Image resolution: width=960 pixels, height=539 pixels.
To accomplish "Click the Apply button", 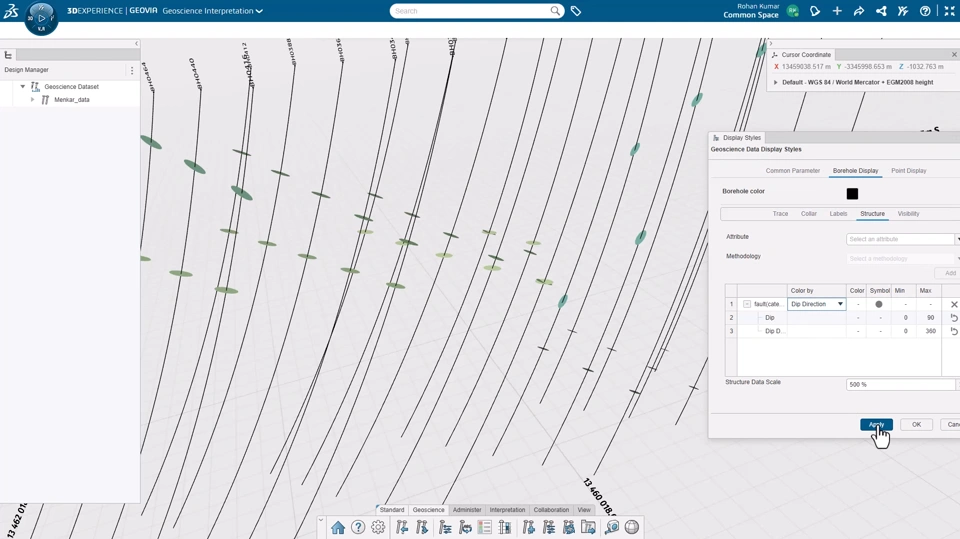I will 876,424.
